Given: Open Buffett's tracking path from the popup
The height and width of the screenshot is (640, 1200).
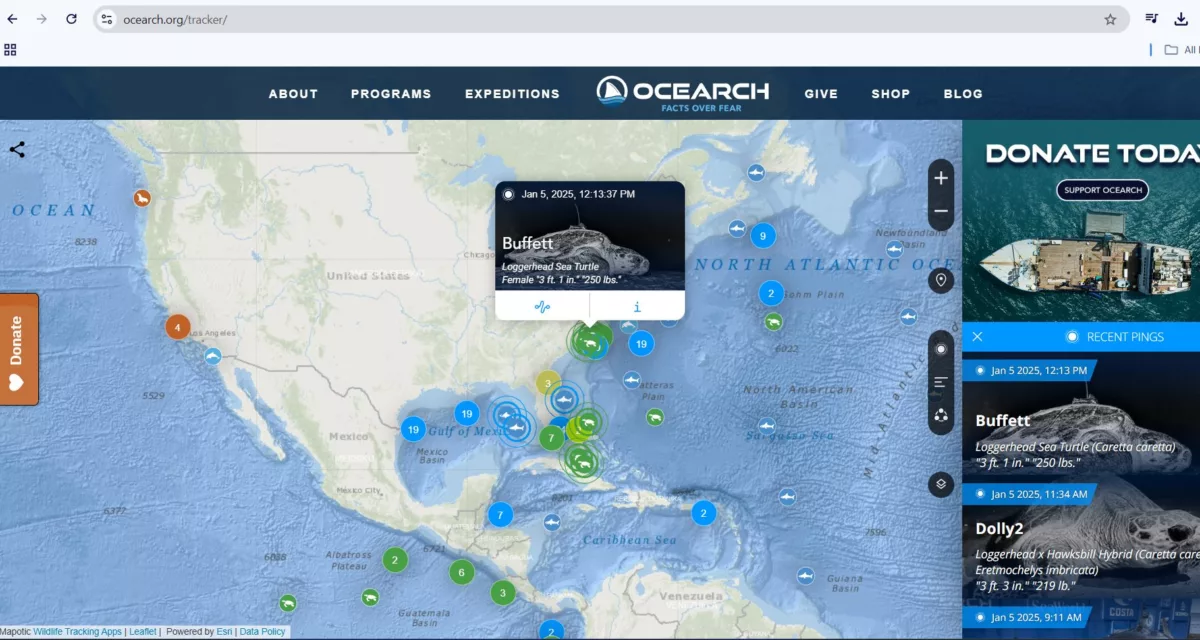Looking at the screenshot, I should 543,306.
